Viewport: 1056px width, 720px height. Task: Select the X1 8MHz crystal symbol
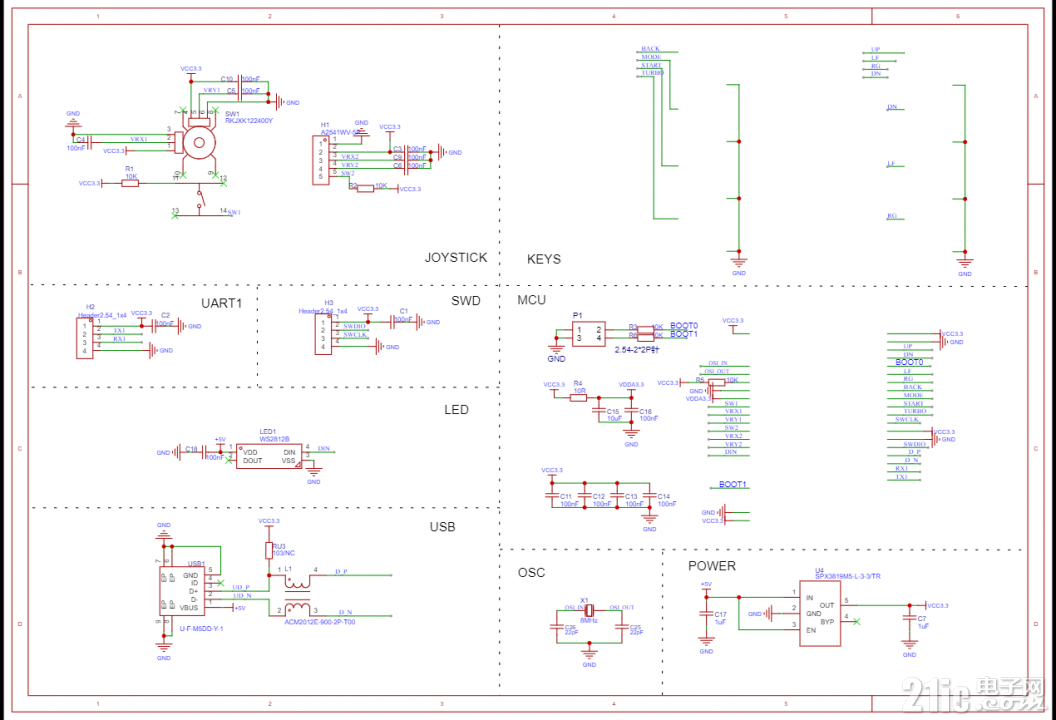click(589, 610)
